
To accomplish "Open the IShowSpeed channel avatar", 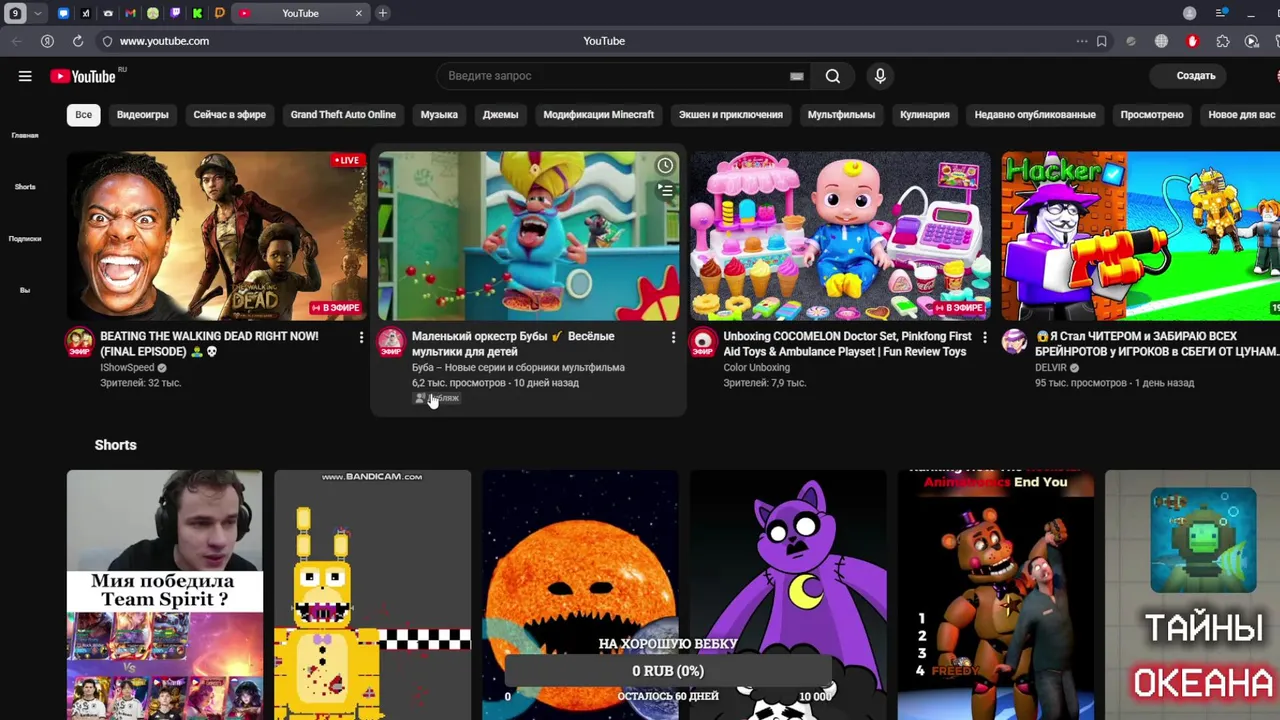I will pos(79,342).
